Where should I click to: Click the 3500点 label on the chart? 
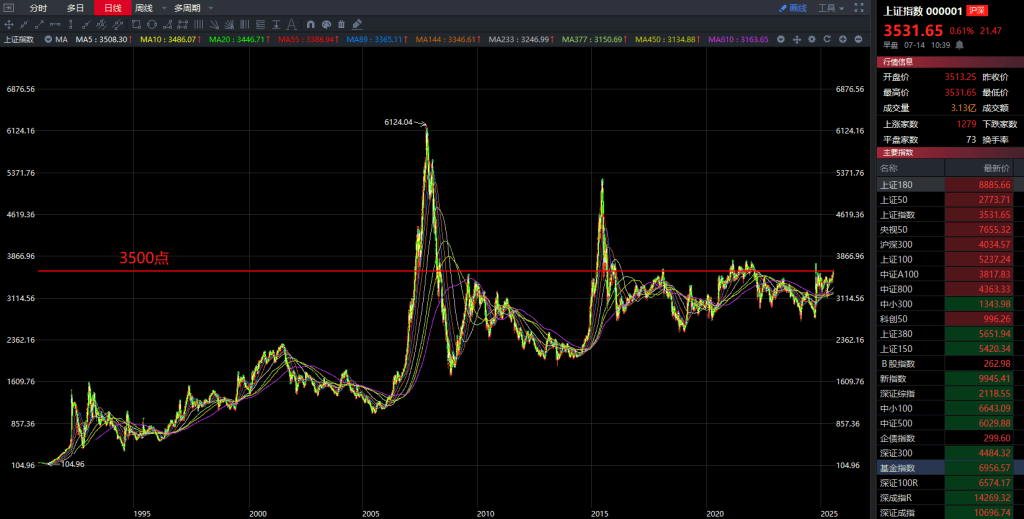[144, 258]
